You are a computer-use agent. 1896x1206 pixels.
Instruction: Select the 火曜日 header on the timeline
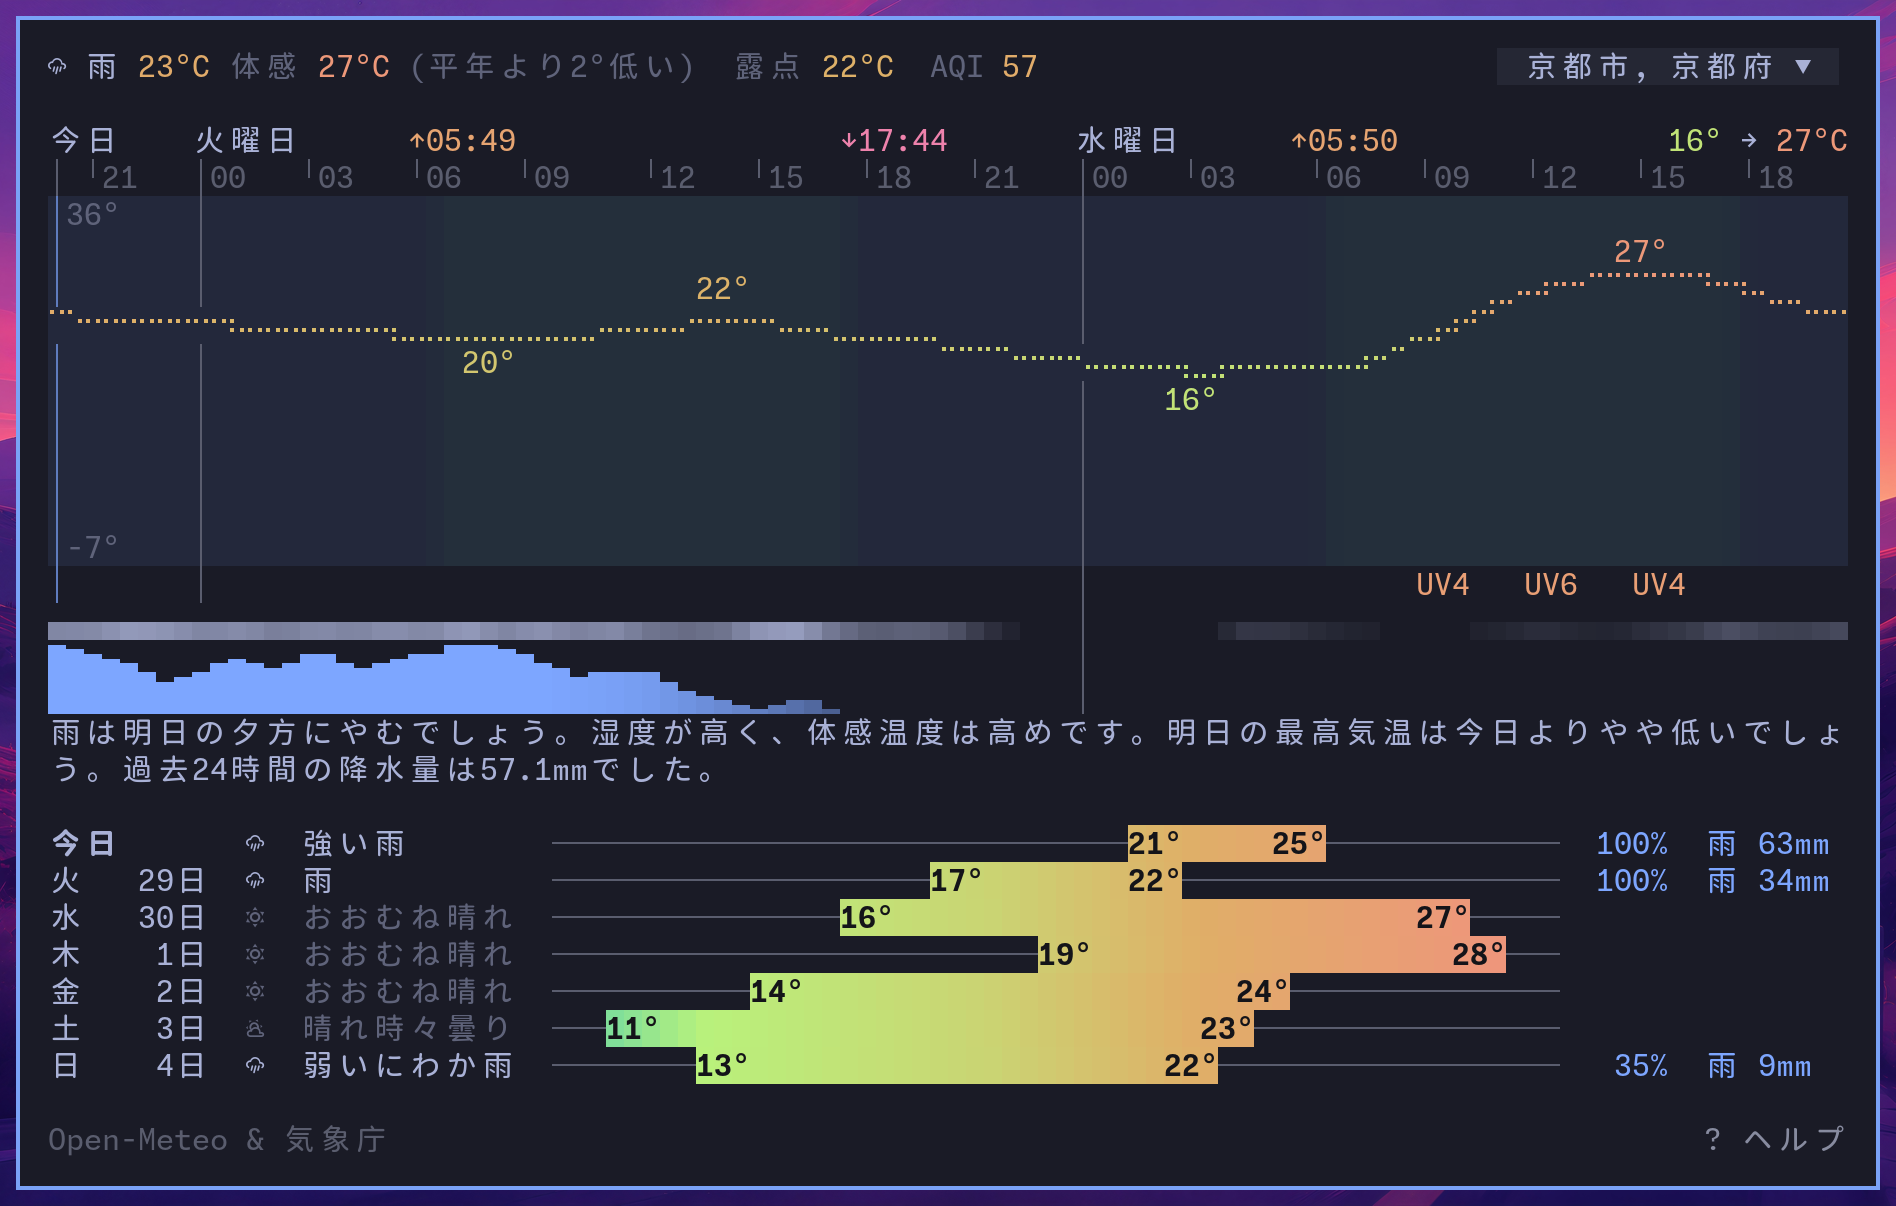click(246, 141)
